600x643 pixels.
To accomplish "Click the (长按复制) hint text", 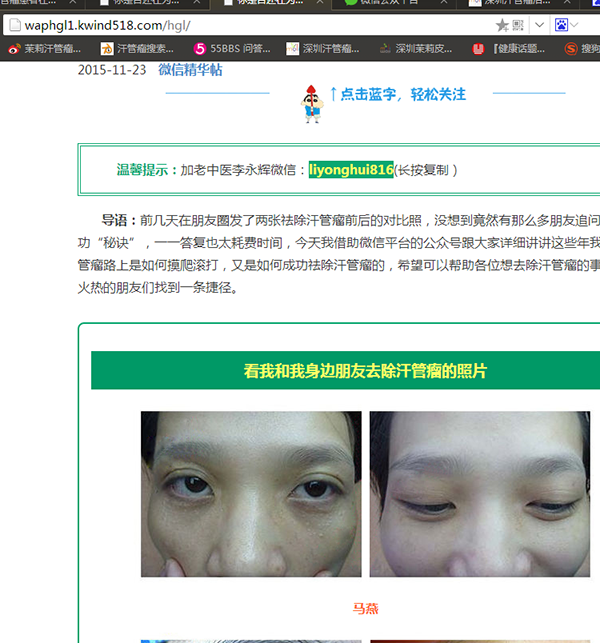I will (426, 169).
